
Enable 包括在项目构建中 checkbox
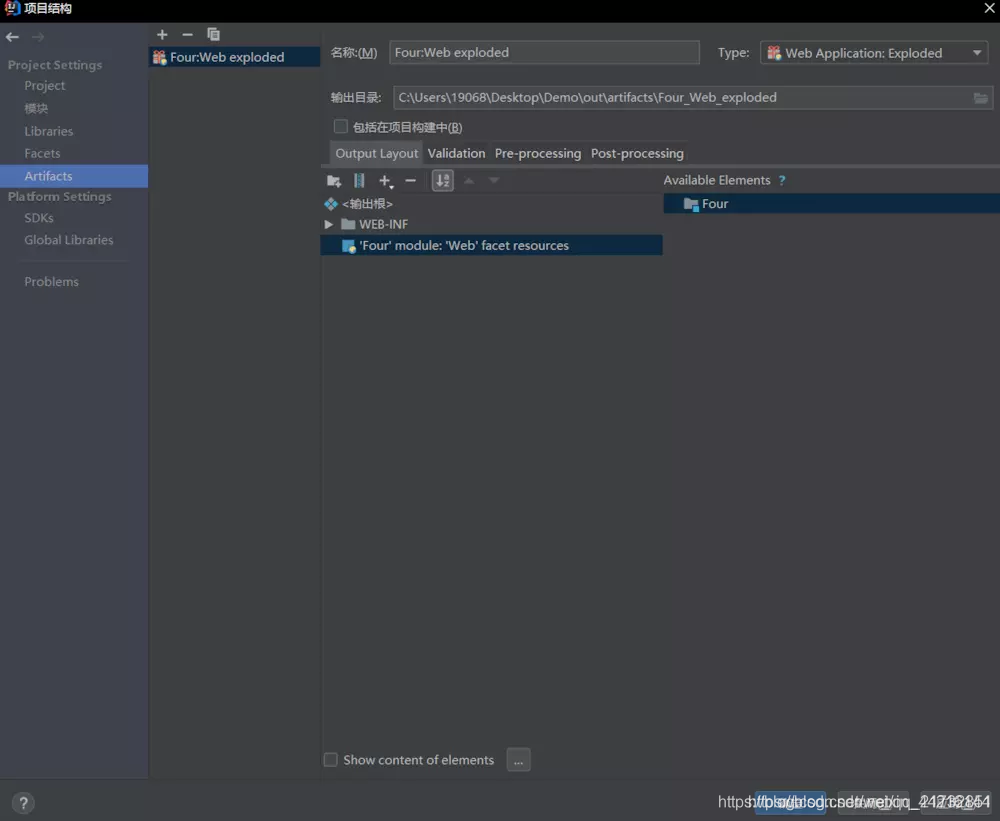pyautogui.click(x=341, y=126)
